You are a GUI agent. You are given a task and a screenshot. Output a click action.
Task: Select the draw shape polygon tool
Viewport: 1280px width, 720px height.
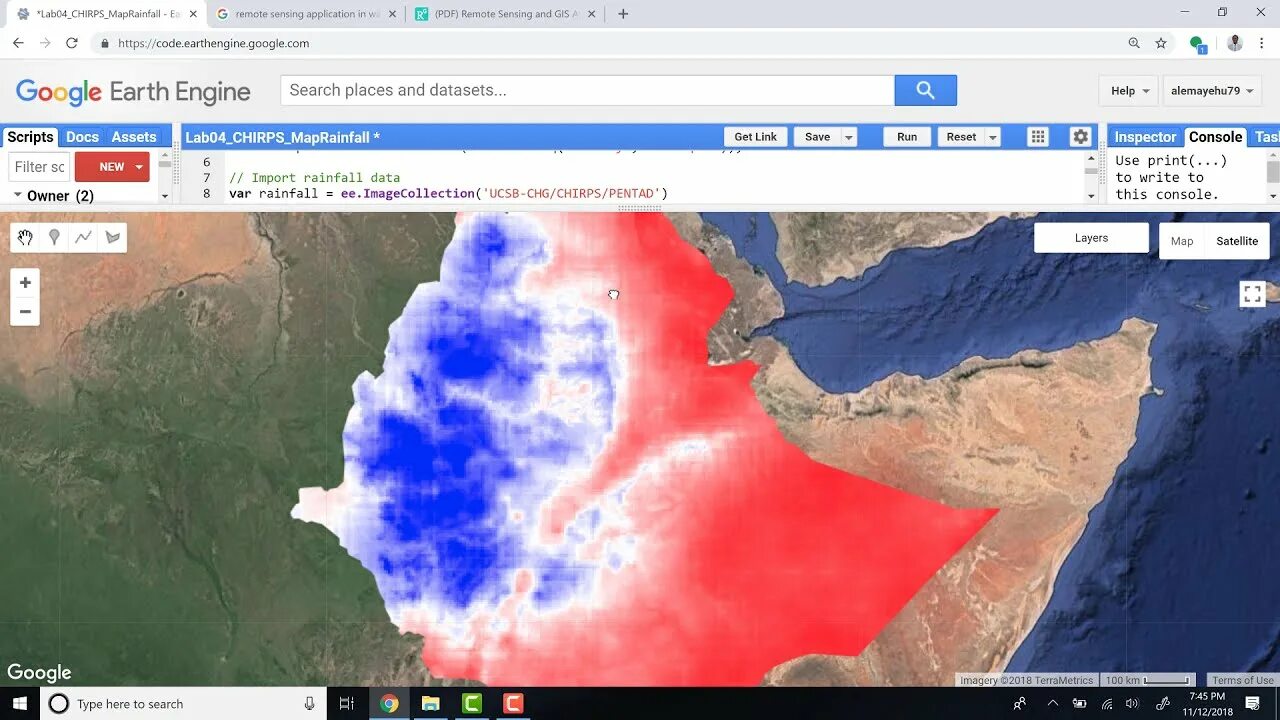(112, 237)
